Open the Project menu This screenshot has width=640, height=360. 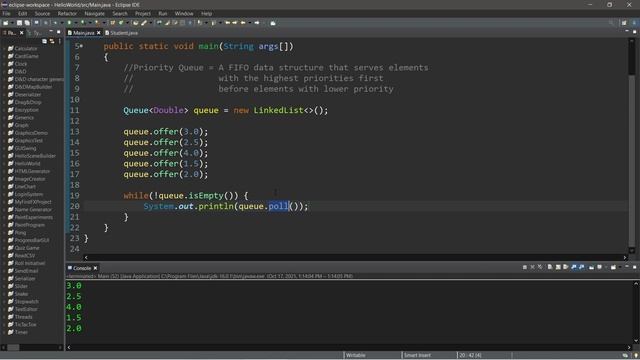point(143,13)
